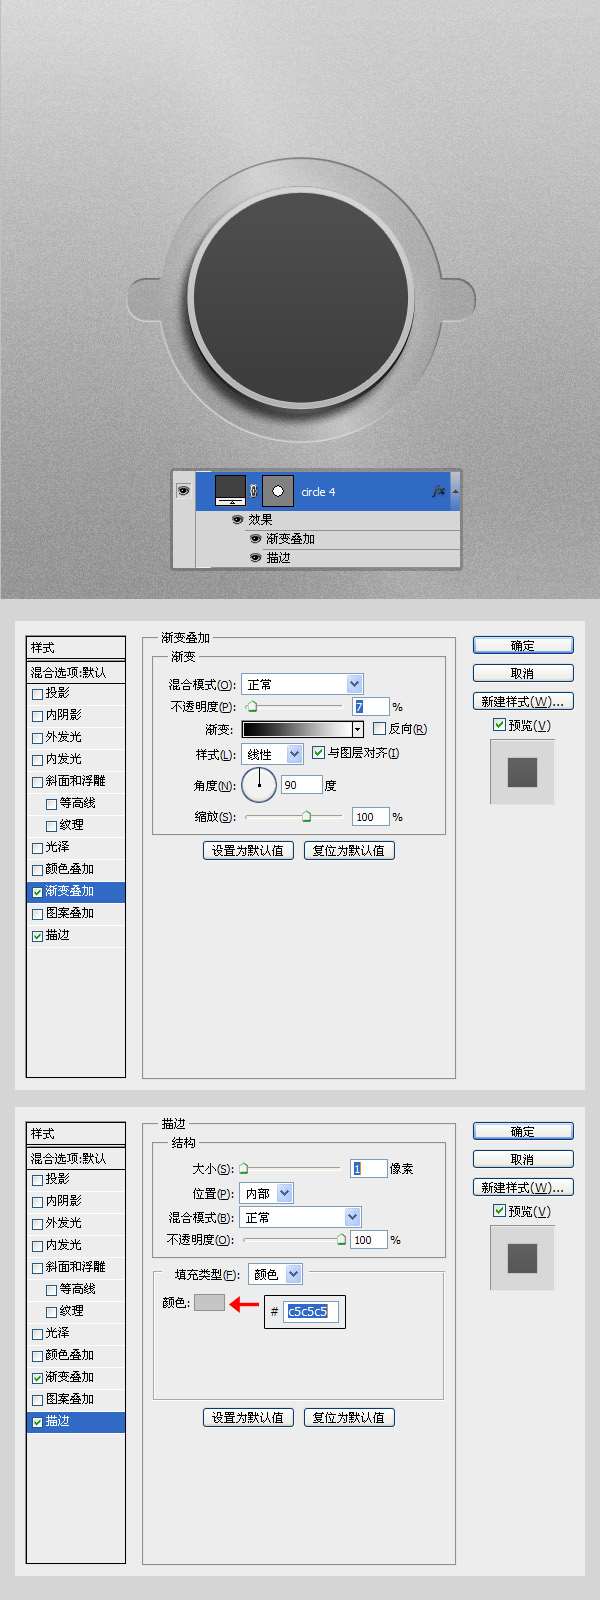This screenshot has width=600, height=1600.
Task: Enable 纹理 checkbox in Gradient Overlay dialog
Action: click(52, 825)
